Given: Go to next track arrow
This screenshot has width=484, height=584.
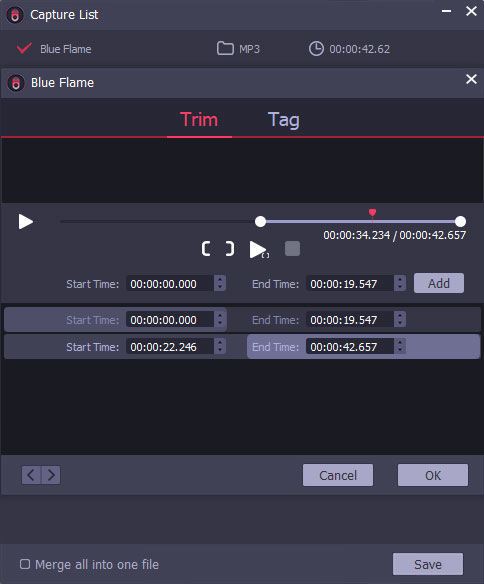Looking at the screenshot, I should point(51,475).
